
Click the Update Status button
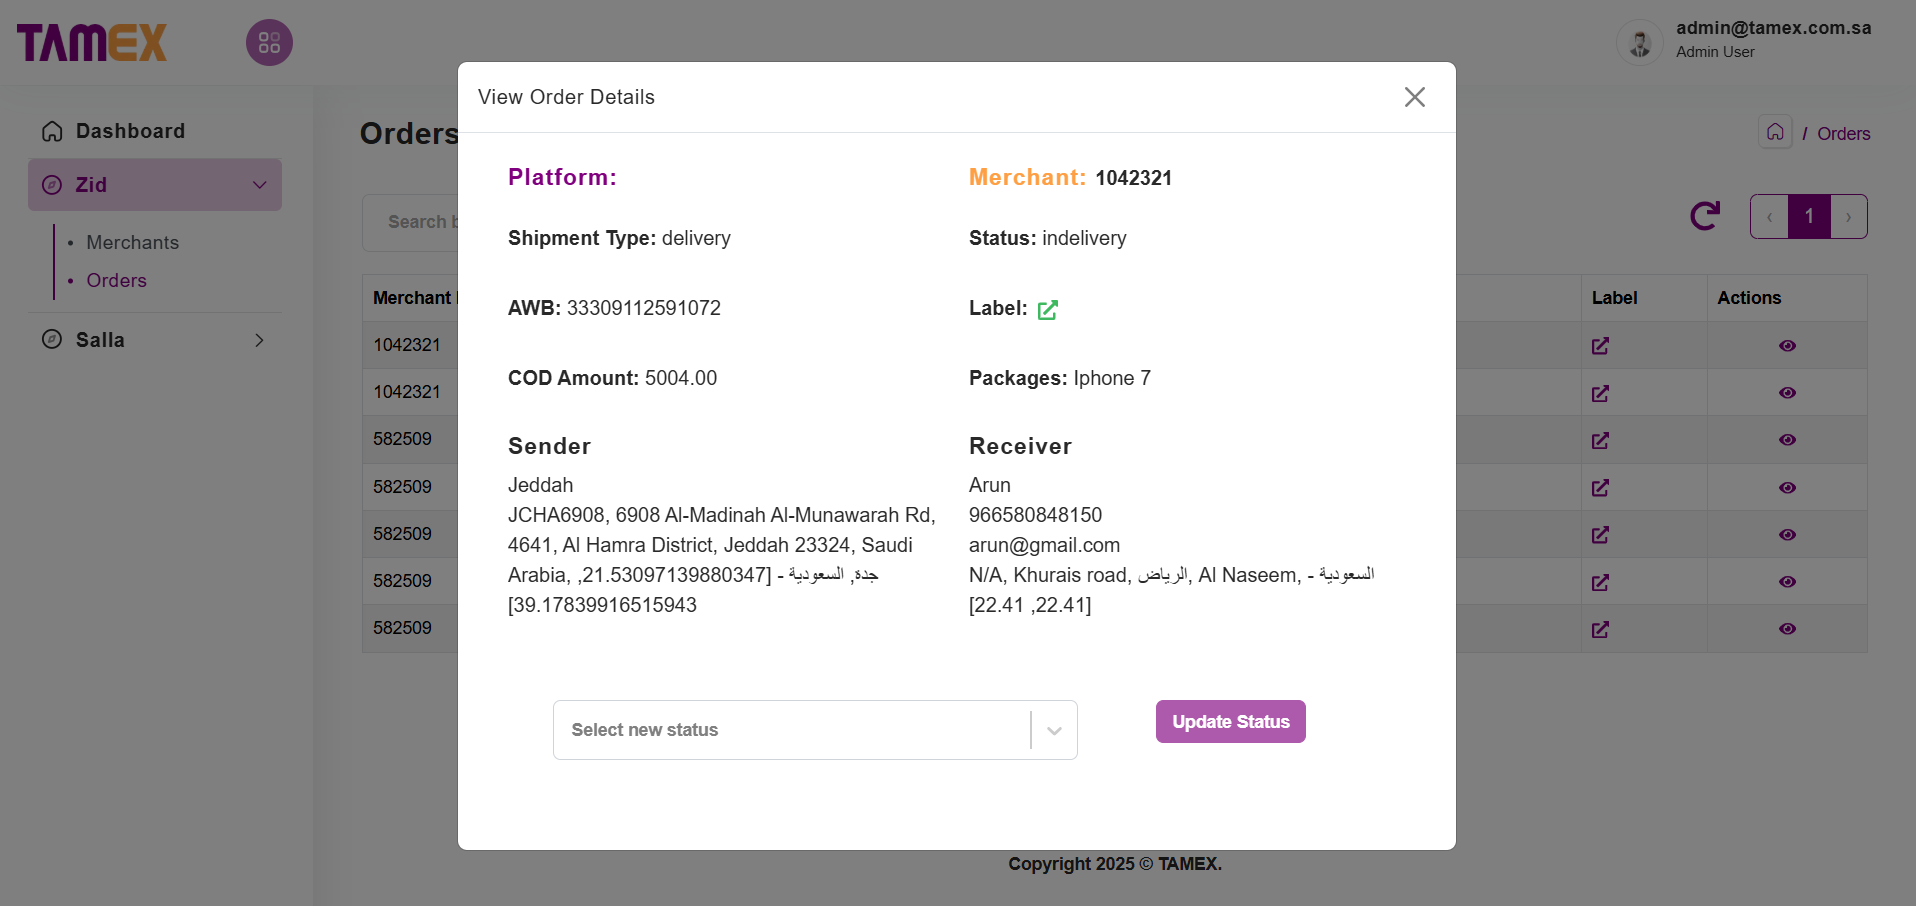[1230, 722]
